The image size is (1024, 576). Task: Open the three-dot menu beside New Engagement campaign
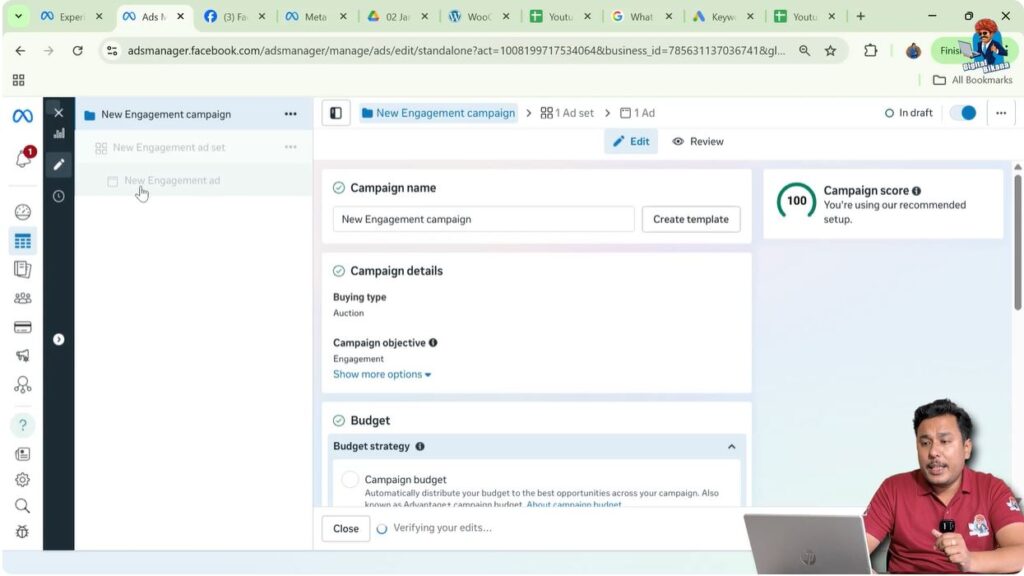coord(290,114)
